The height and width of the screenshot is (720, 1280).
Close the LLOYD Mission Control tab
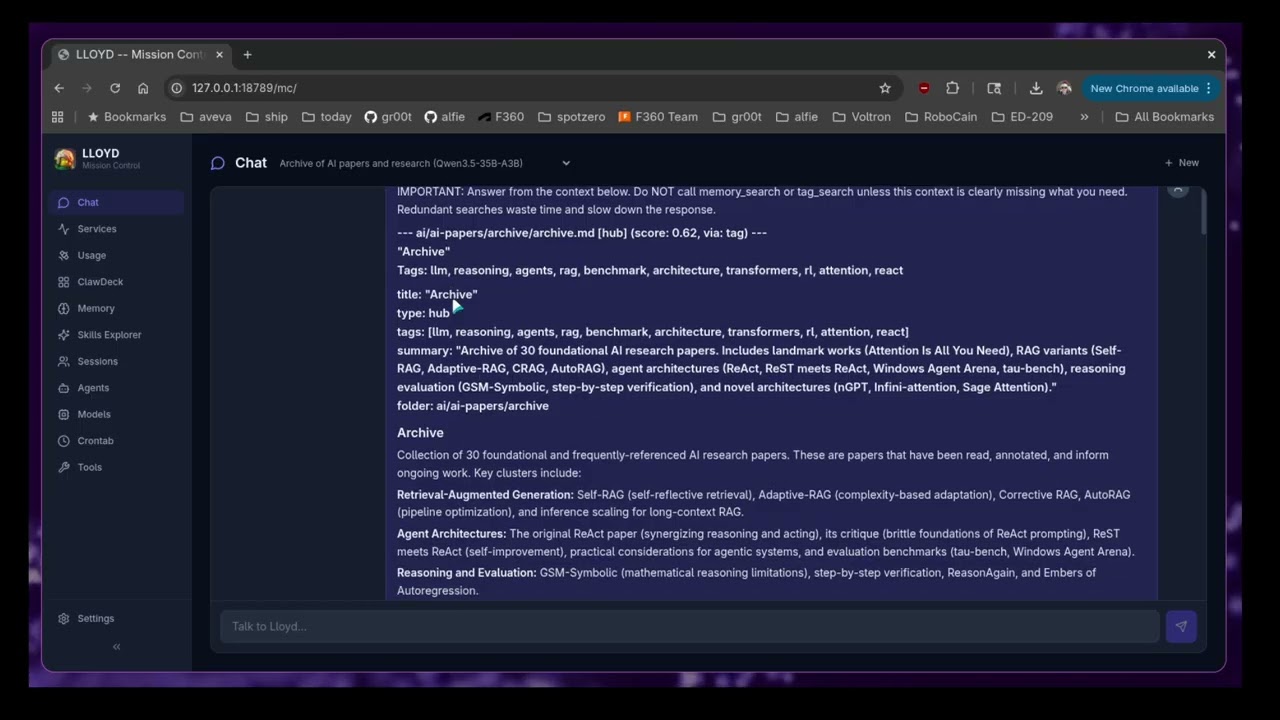[x=219, y=54]
